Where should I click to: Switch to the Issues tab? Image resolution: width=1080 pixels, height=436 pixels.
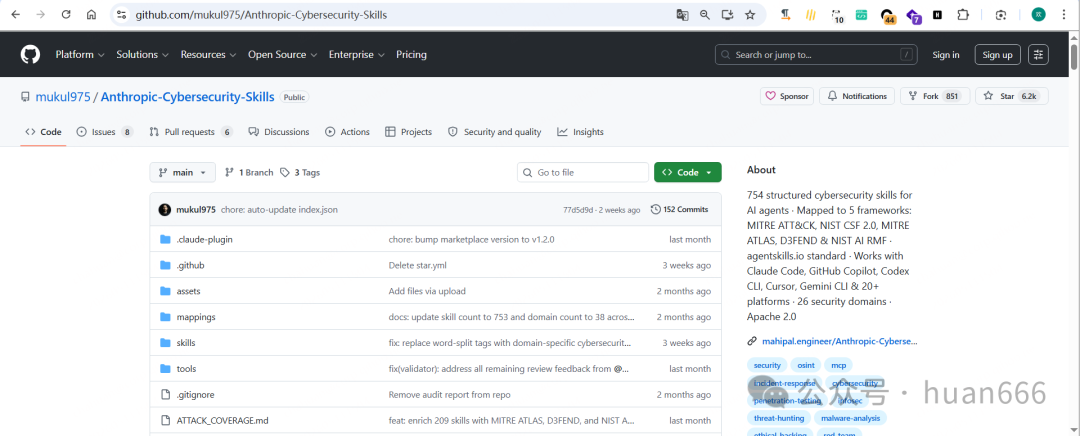[x=105, y=132]
